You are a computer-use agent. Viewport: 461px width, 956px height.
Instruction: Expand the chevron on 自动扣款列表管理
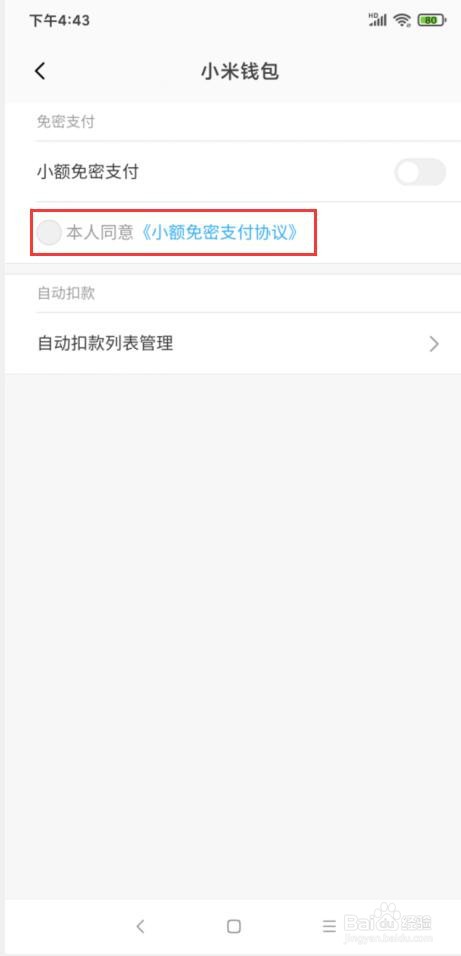click(434, 344)
